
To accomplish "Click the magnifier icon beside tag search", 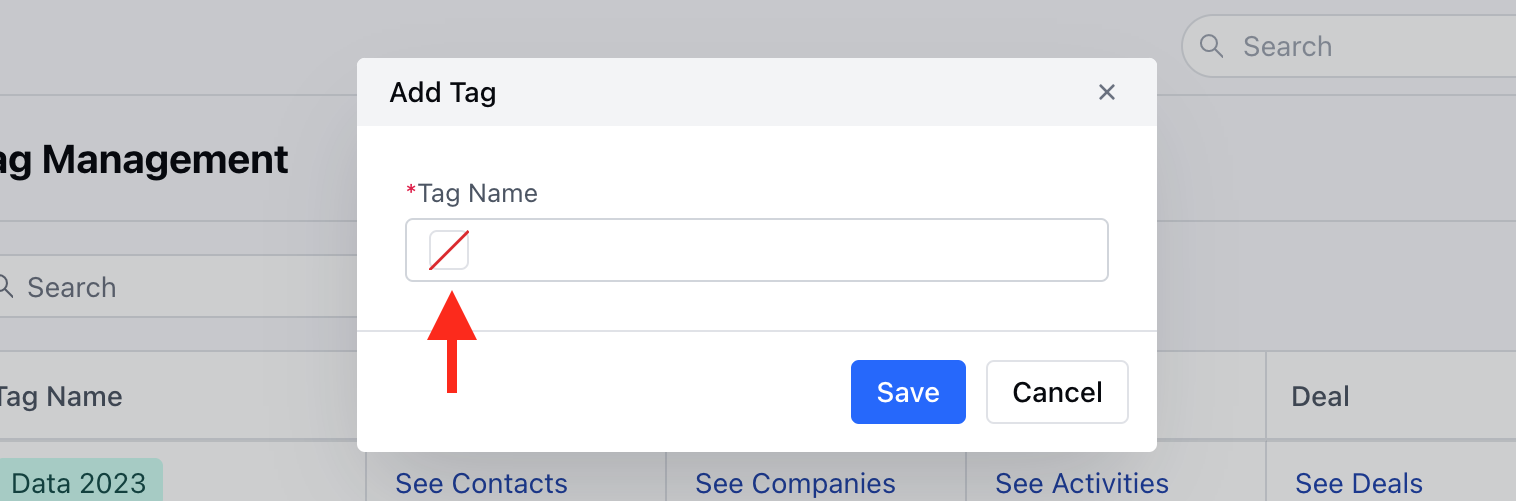I will tap(5, 287).
